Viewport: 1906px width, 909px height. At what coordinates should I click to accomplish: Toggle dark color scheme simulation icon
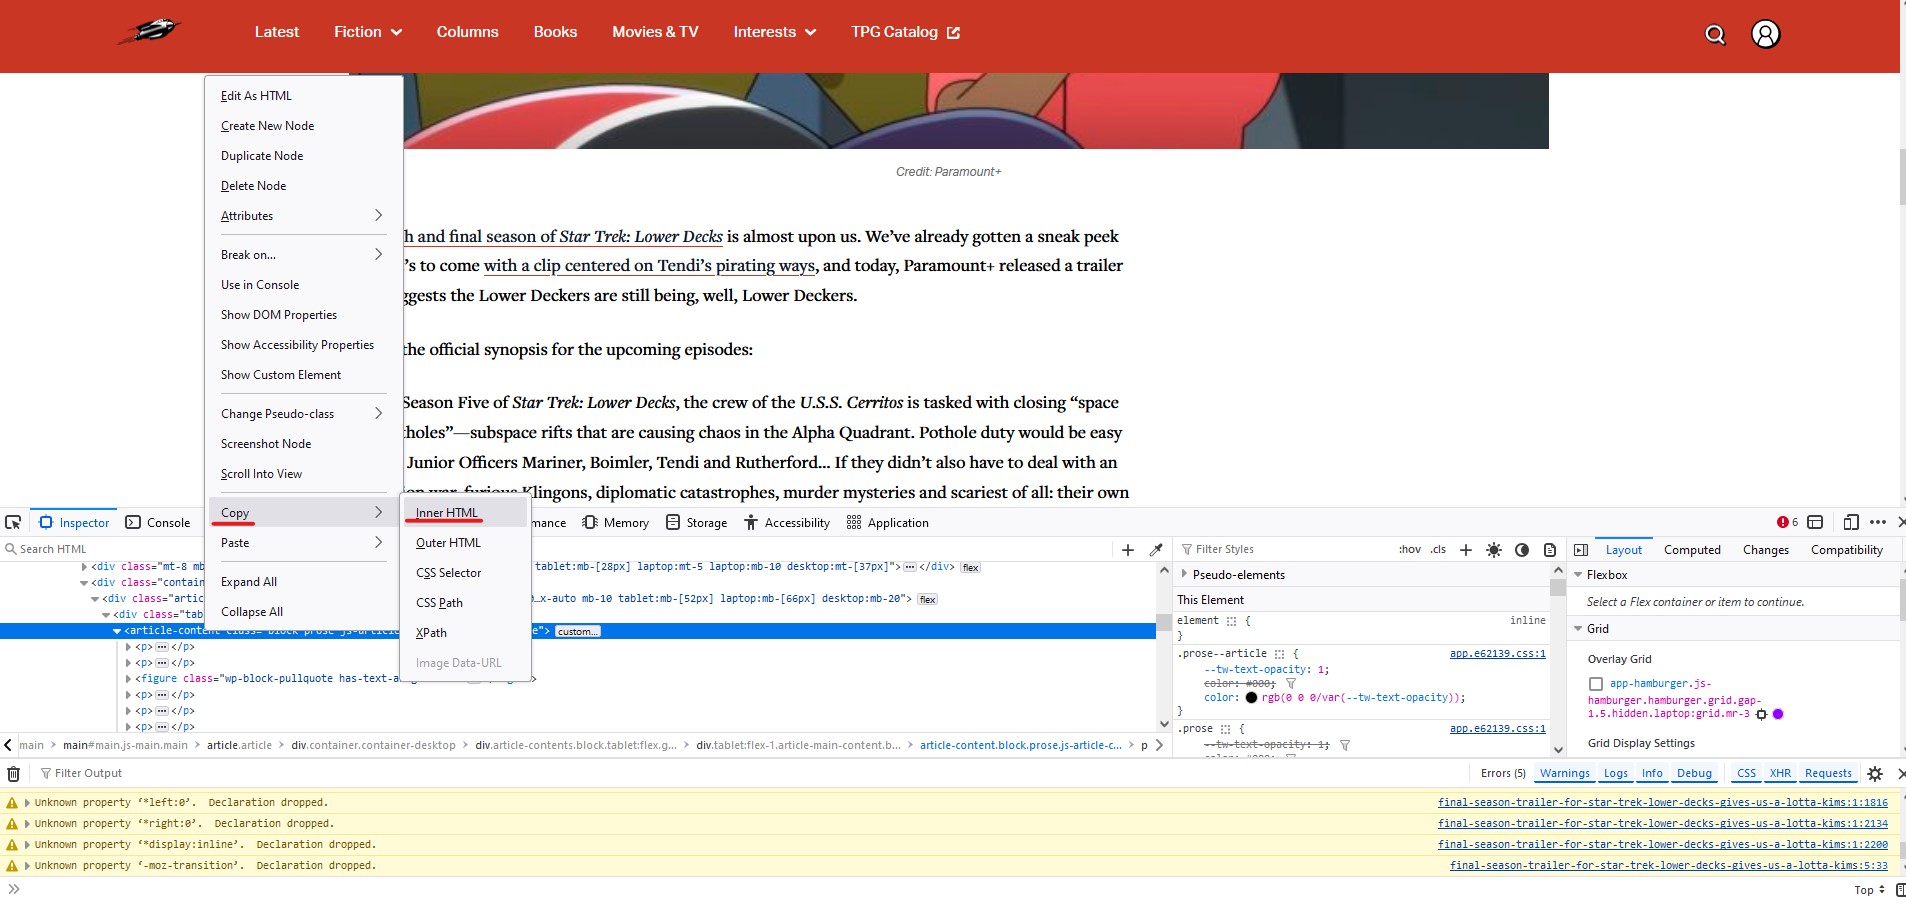[x=1522, y=550]
